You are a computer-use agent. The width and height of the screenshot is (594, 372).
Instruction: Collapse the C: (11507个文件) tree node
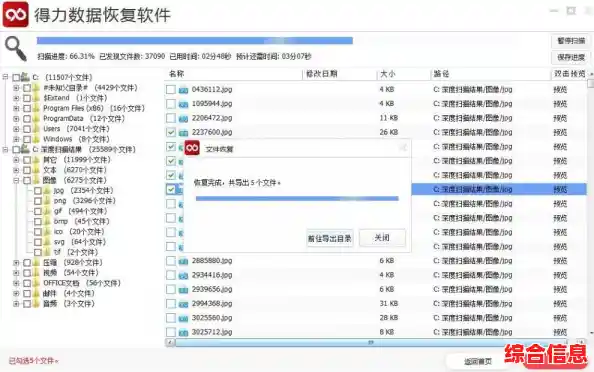pos(5,77)
